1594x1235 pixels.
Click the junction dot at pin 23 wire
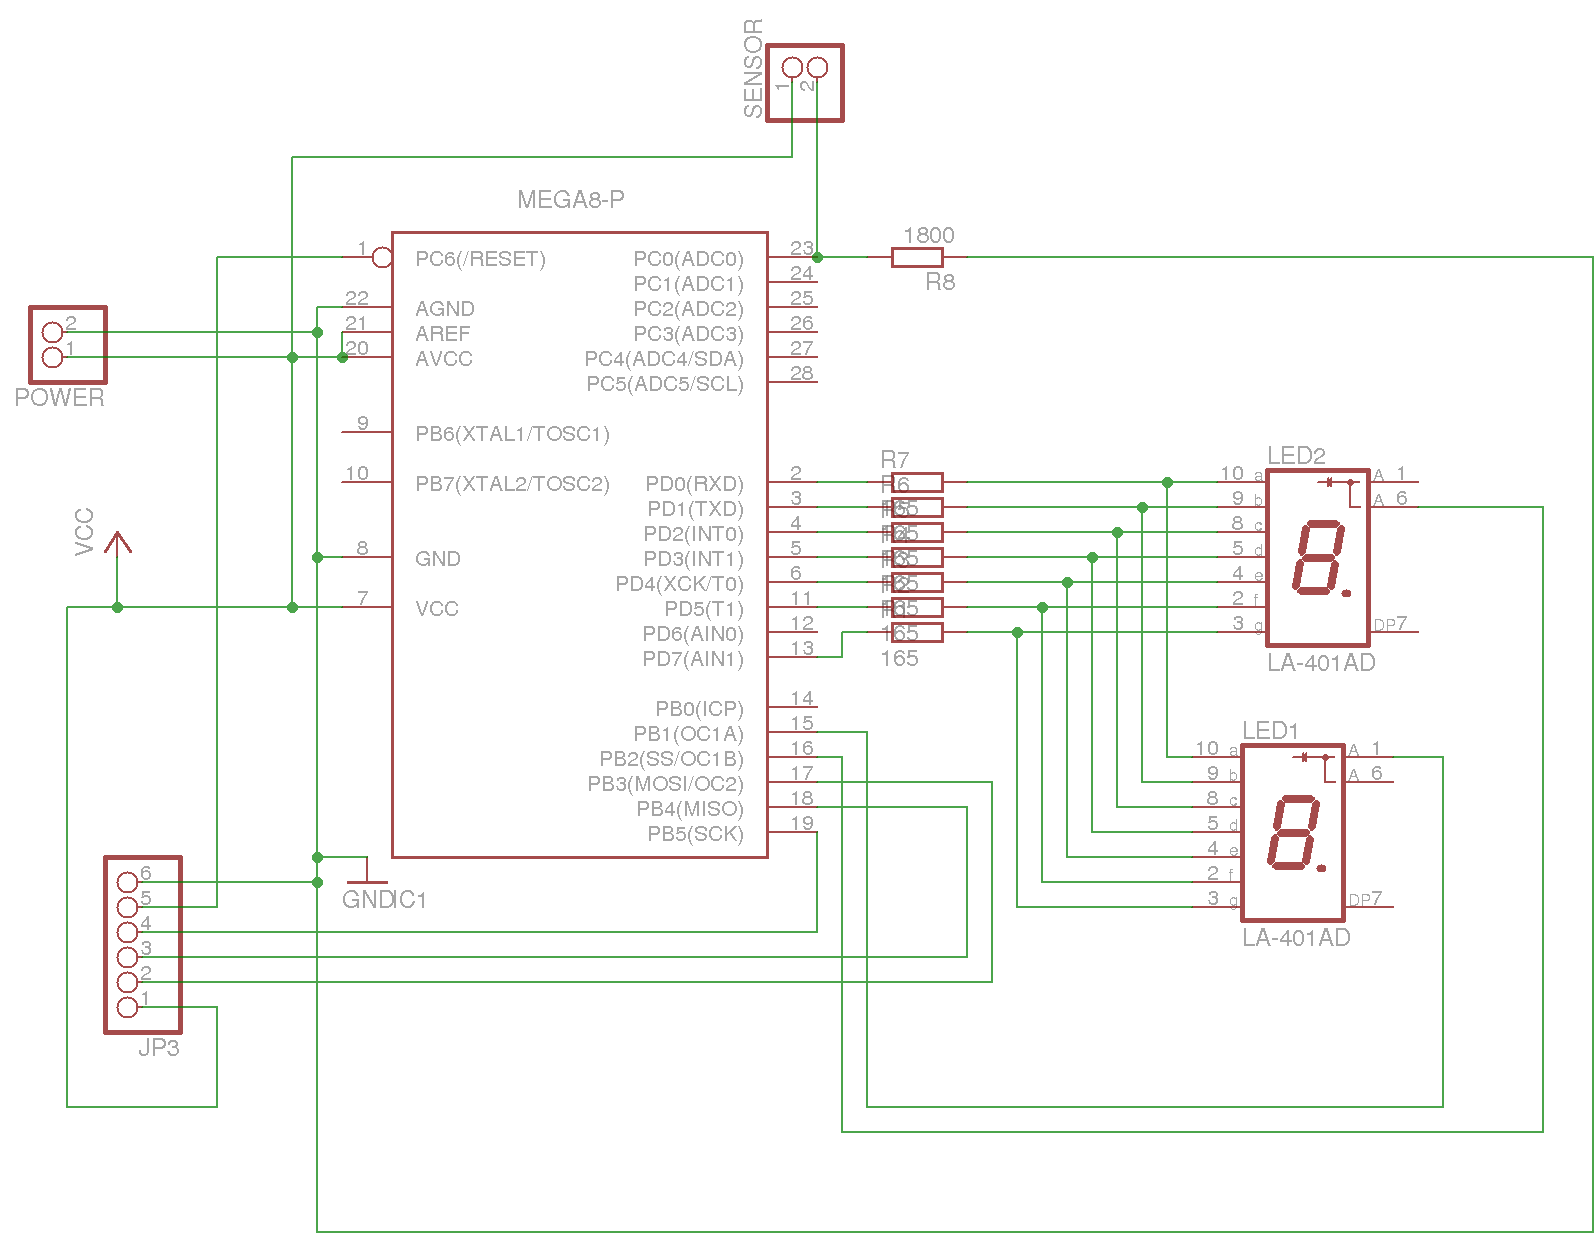pyautogui.click(x=817, y=258)
